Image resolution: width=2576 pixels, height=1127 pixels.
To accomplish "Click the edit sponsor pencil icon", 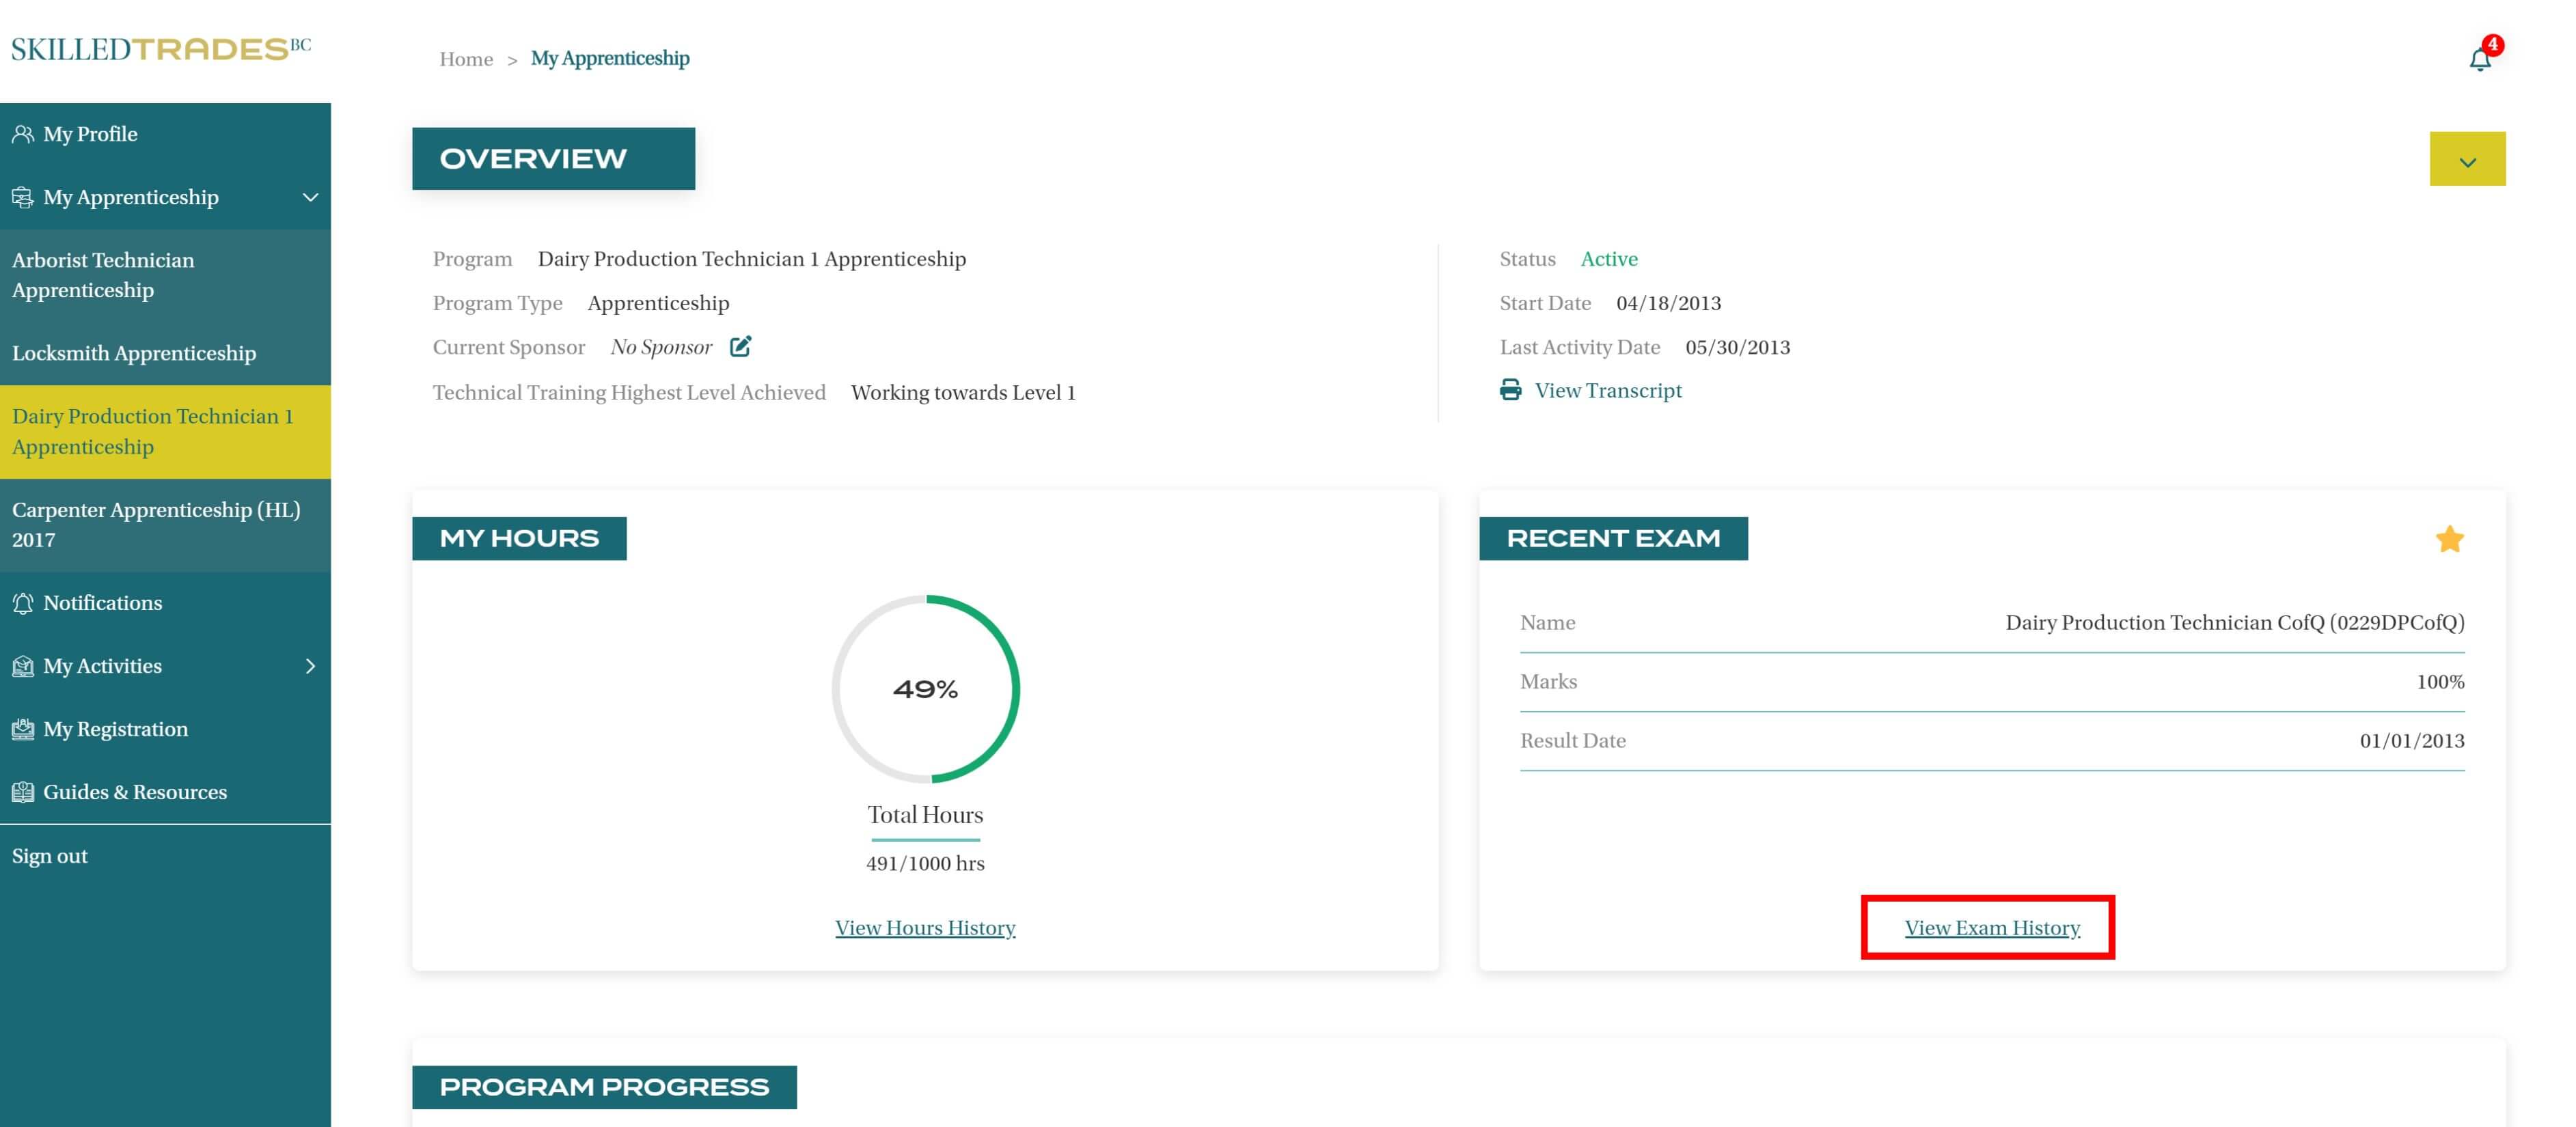I will point(740,347).
